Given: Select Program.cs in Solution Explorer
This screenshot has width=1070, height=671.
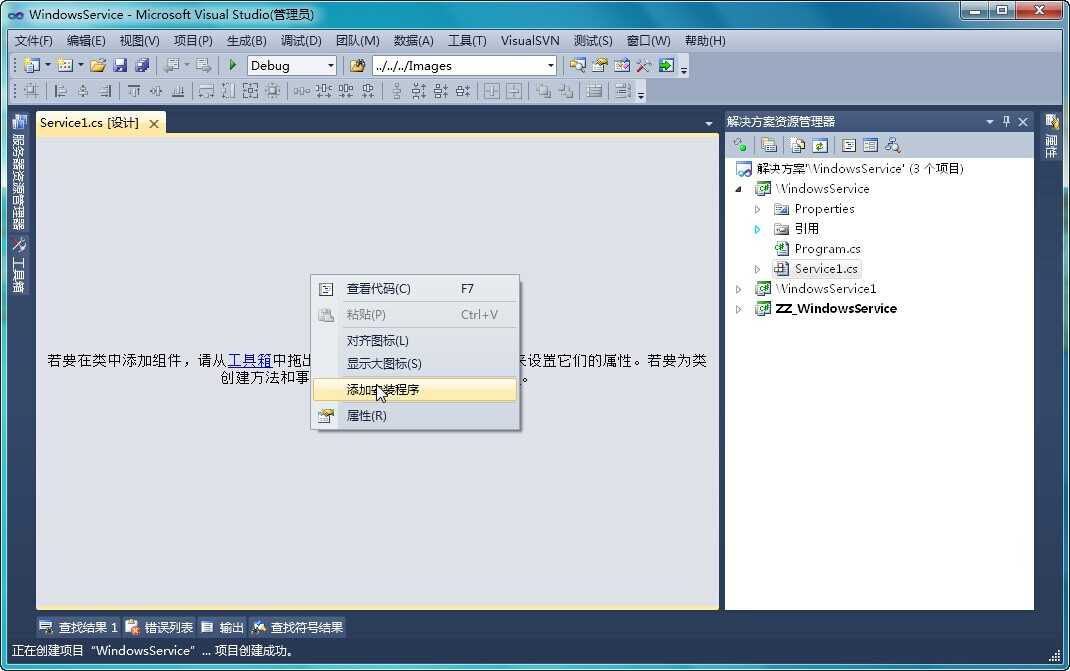Looking at the screenshot, I should (827, 249).
